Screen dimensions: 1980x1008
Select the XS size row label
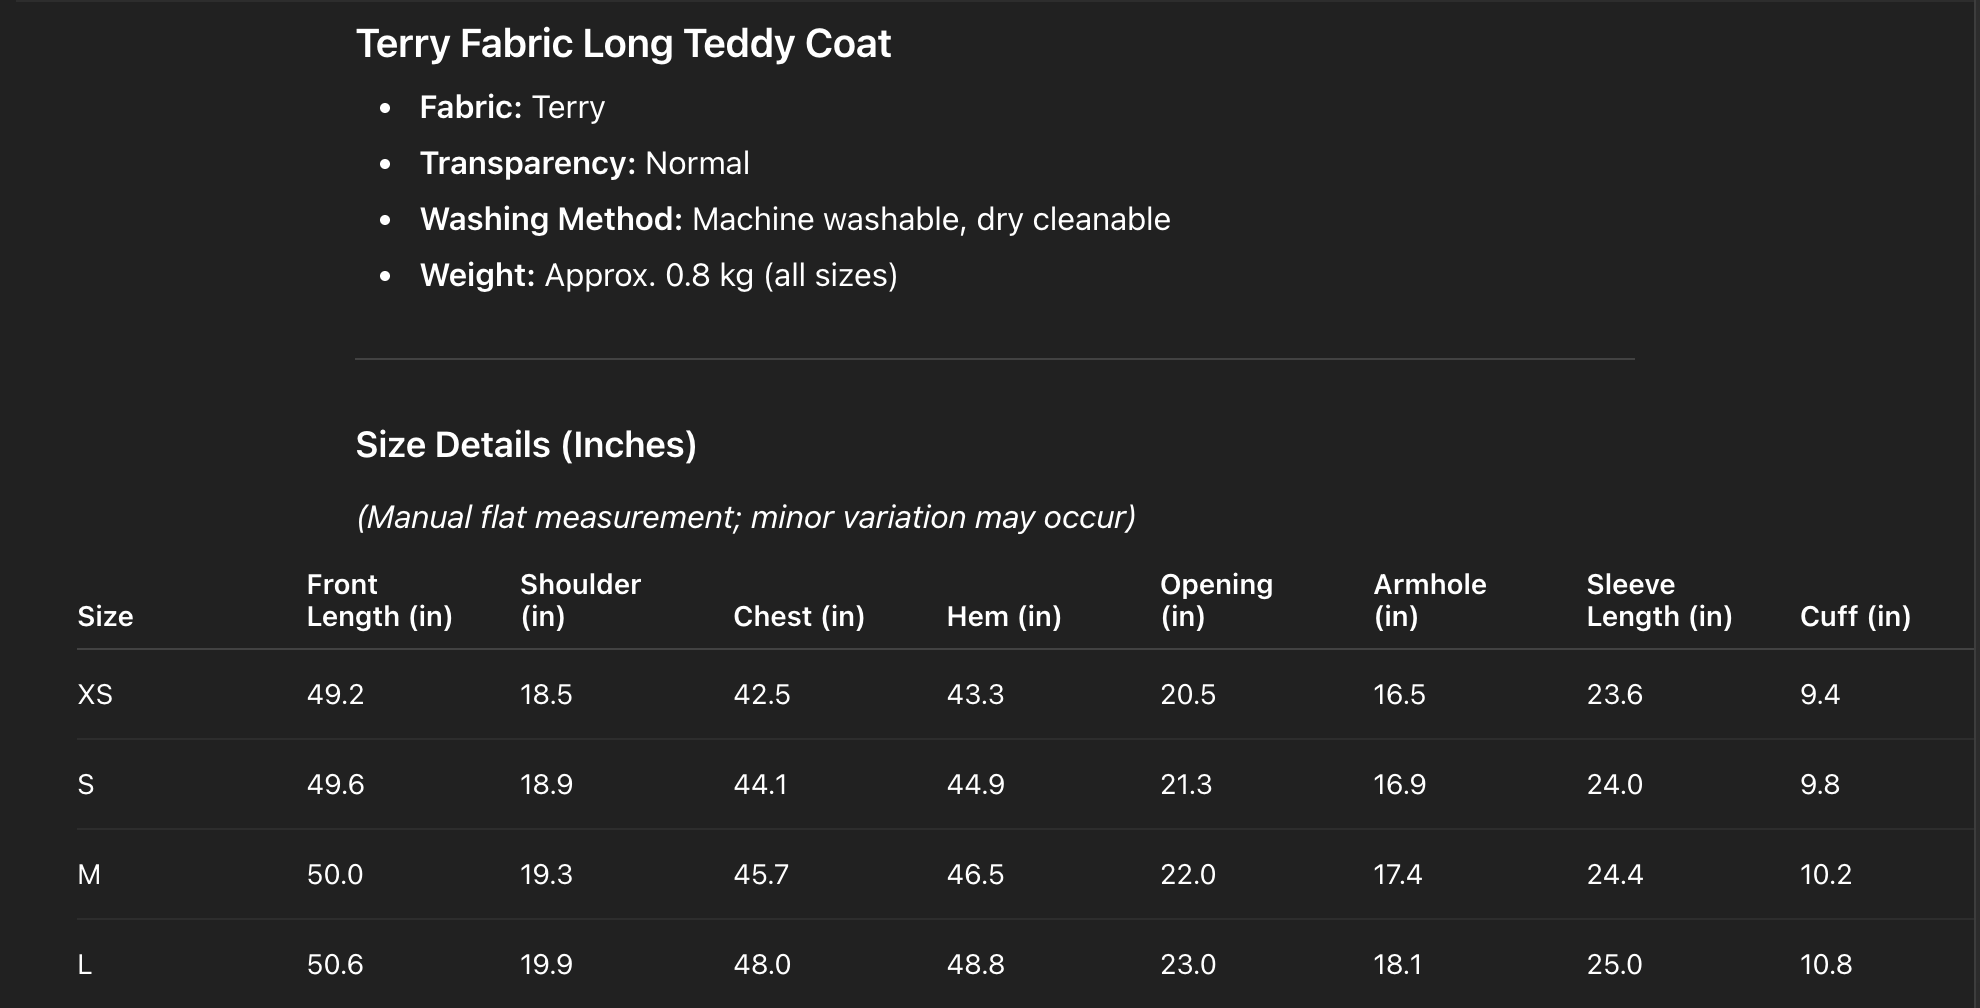(95, 694)
